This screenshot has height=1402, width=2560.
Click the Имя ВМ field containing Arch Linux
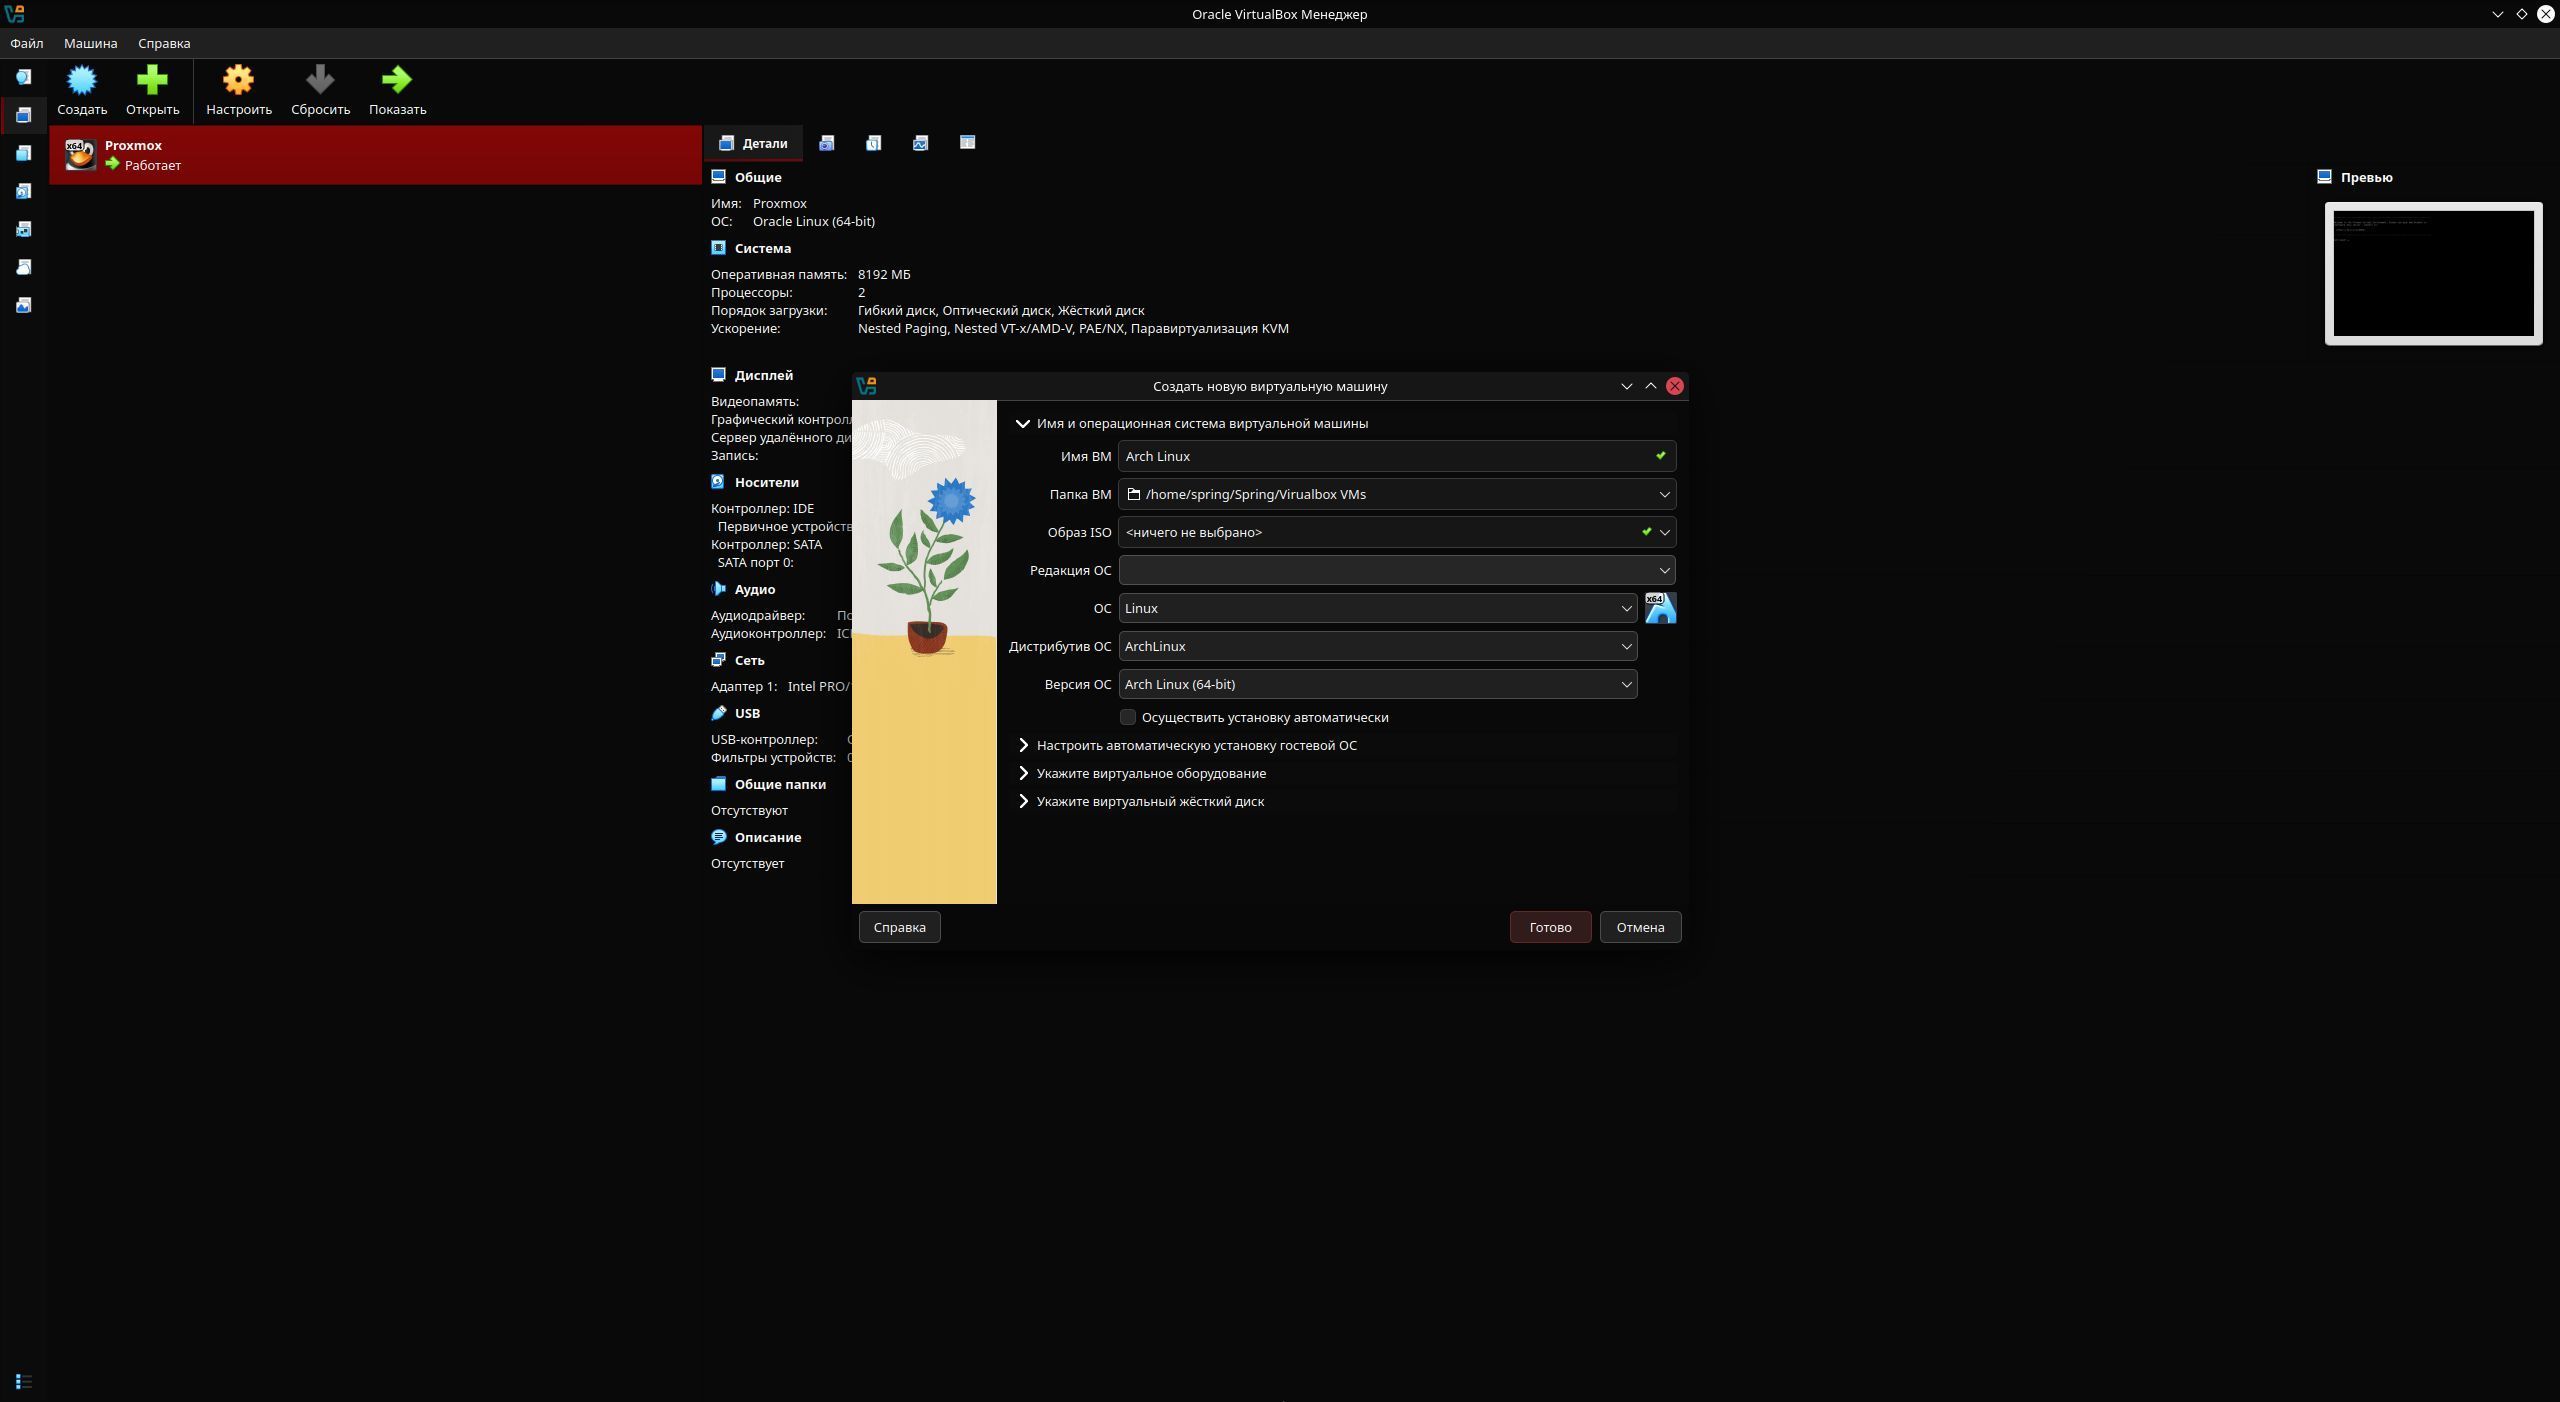pyautogui.click(x=1397, y=456)
